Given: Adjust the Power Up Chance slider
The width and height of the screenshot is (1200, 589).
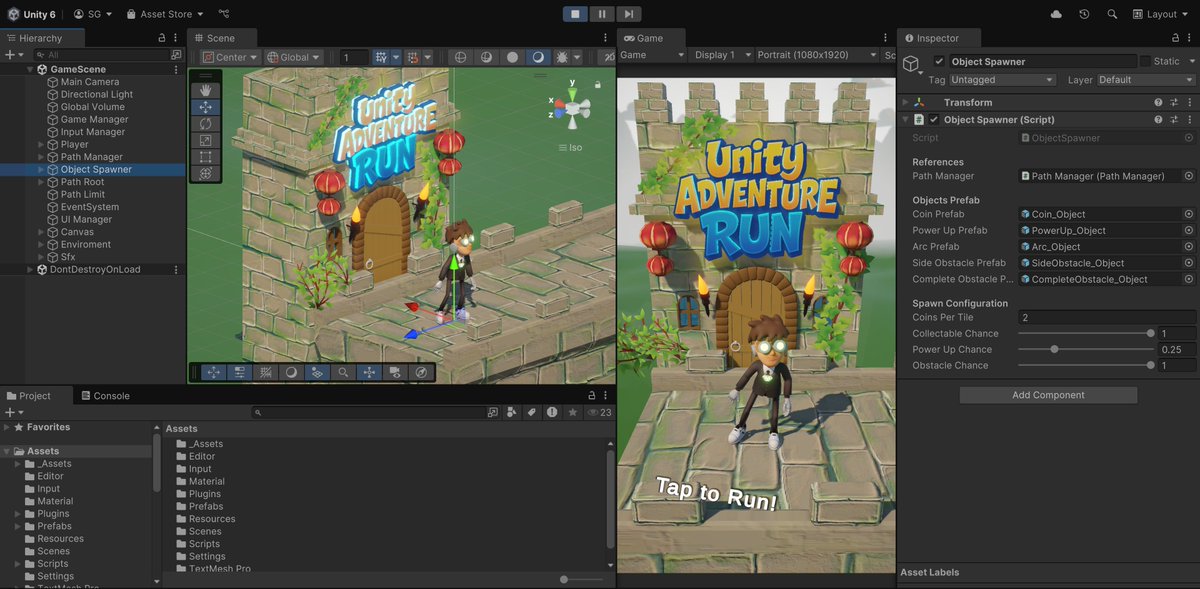Looking at the screenshot, I should click(x=1054, y=349).
